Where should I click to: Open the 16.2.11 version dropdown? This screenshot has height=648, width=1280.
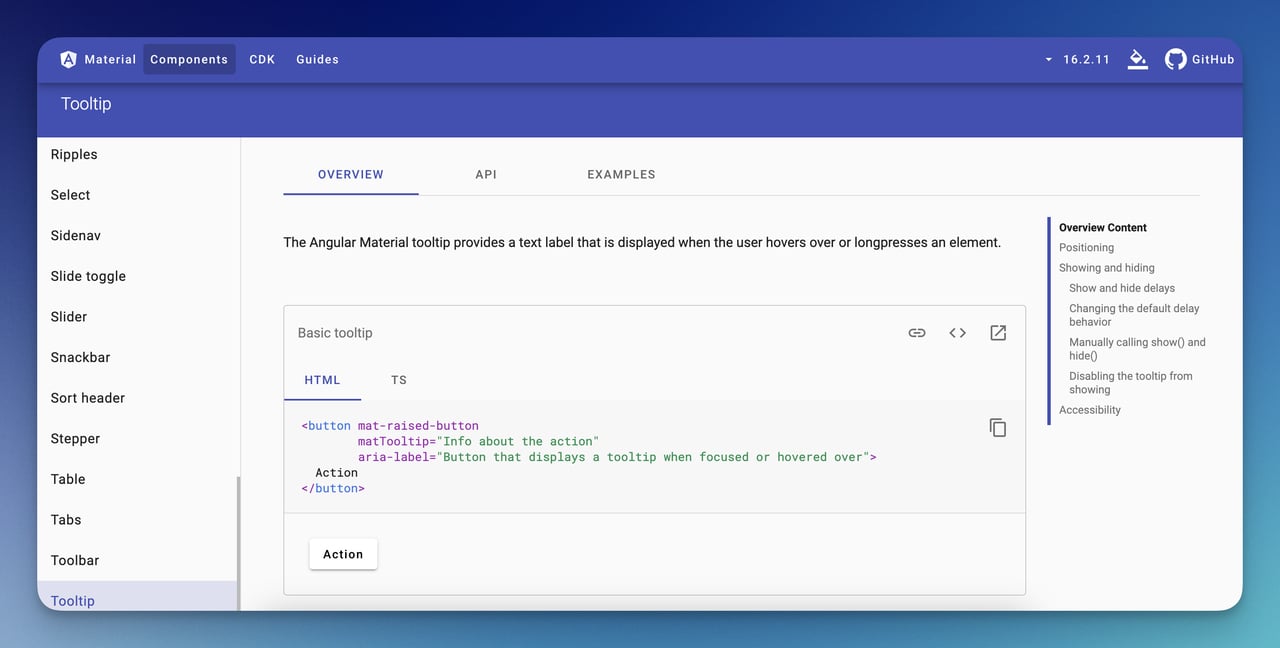click(x=1077, y=59)
